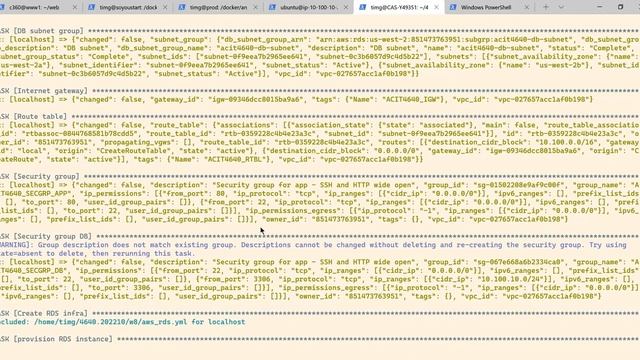
Task: Select the timg@CAS-Y49351 tab
Action: point(399,7)
